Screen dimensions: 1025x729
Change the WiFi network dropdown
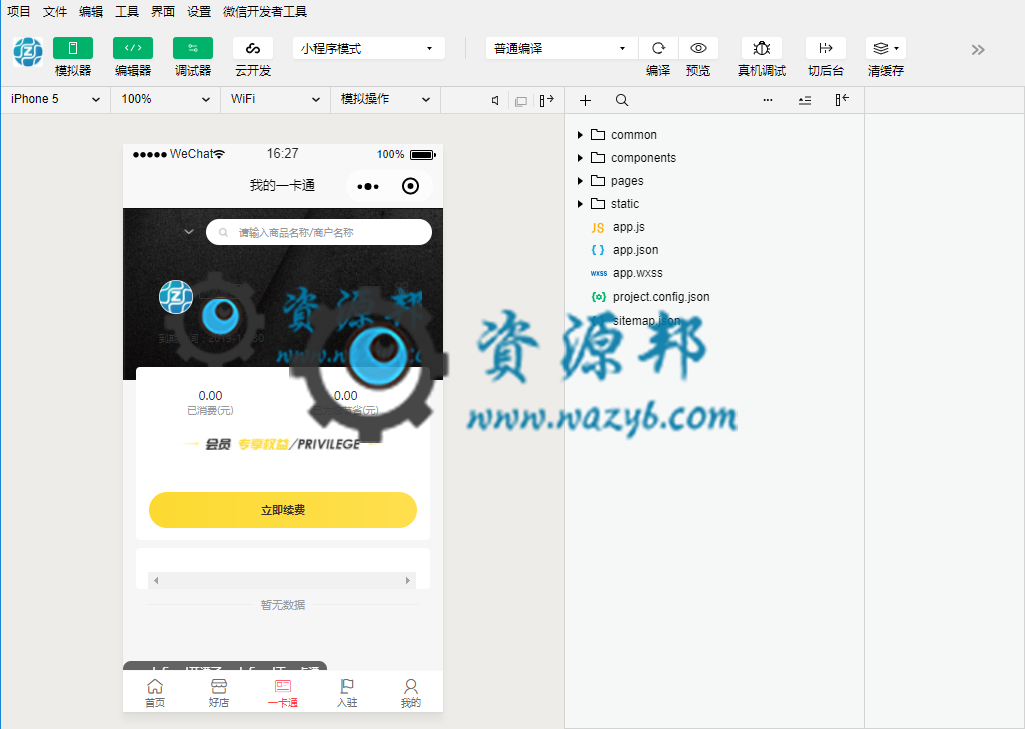click(x=275, y=99)
